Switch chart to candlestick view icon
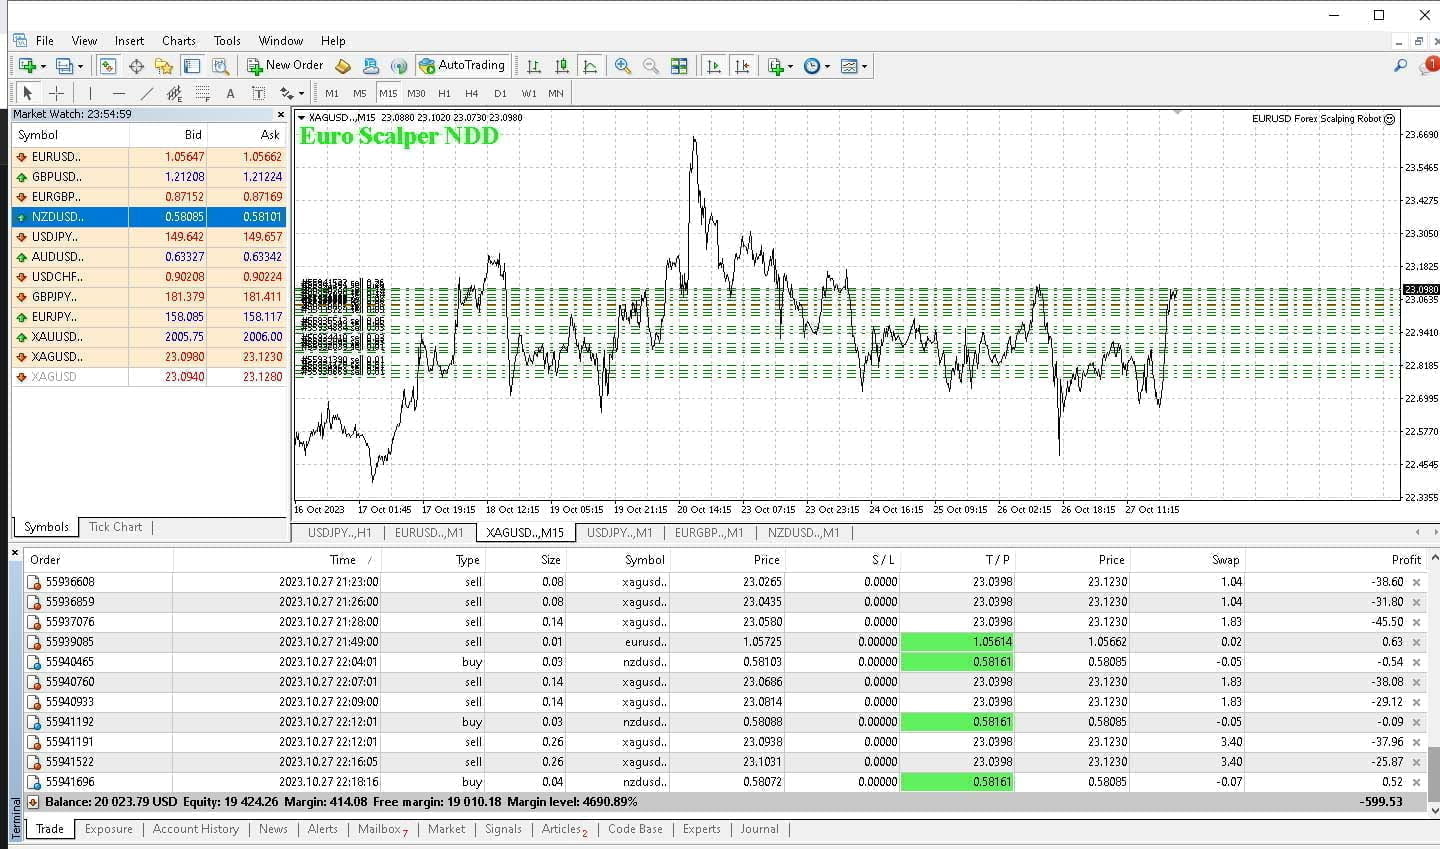Viewport: 1440px width, 849px height. click(x=562, y=66)
